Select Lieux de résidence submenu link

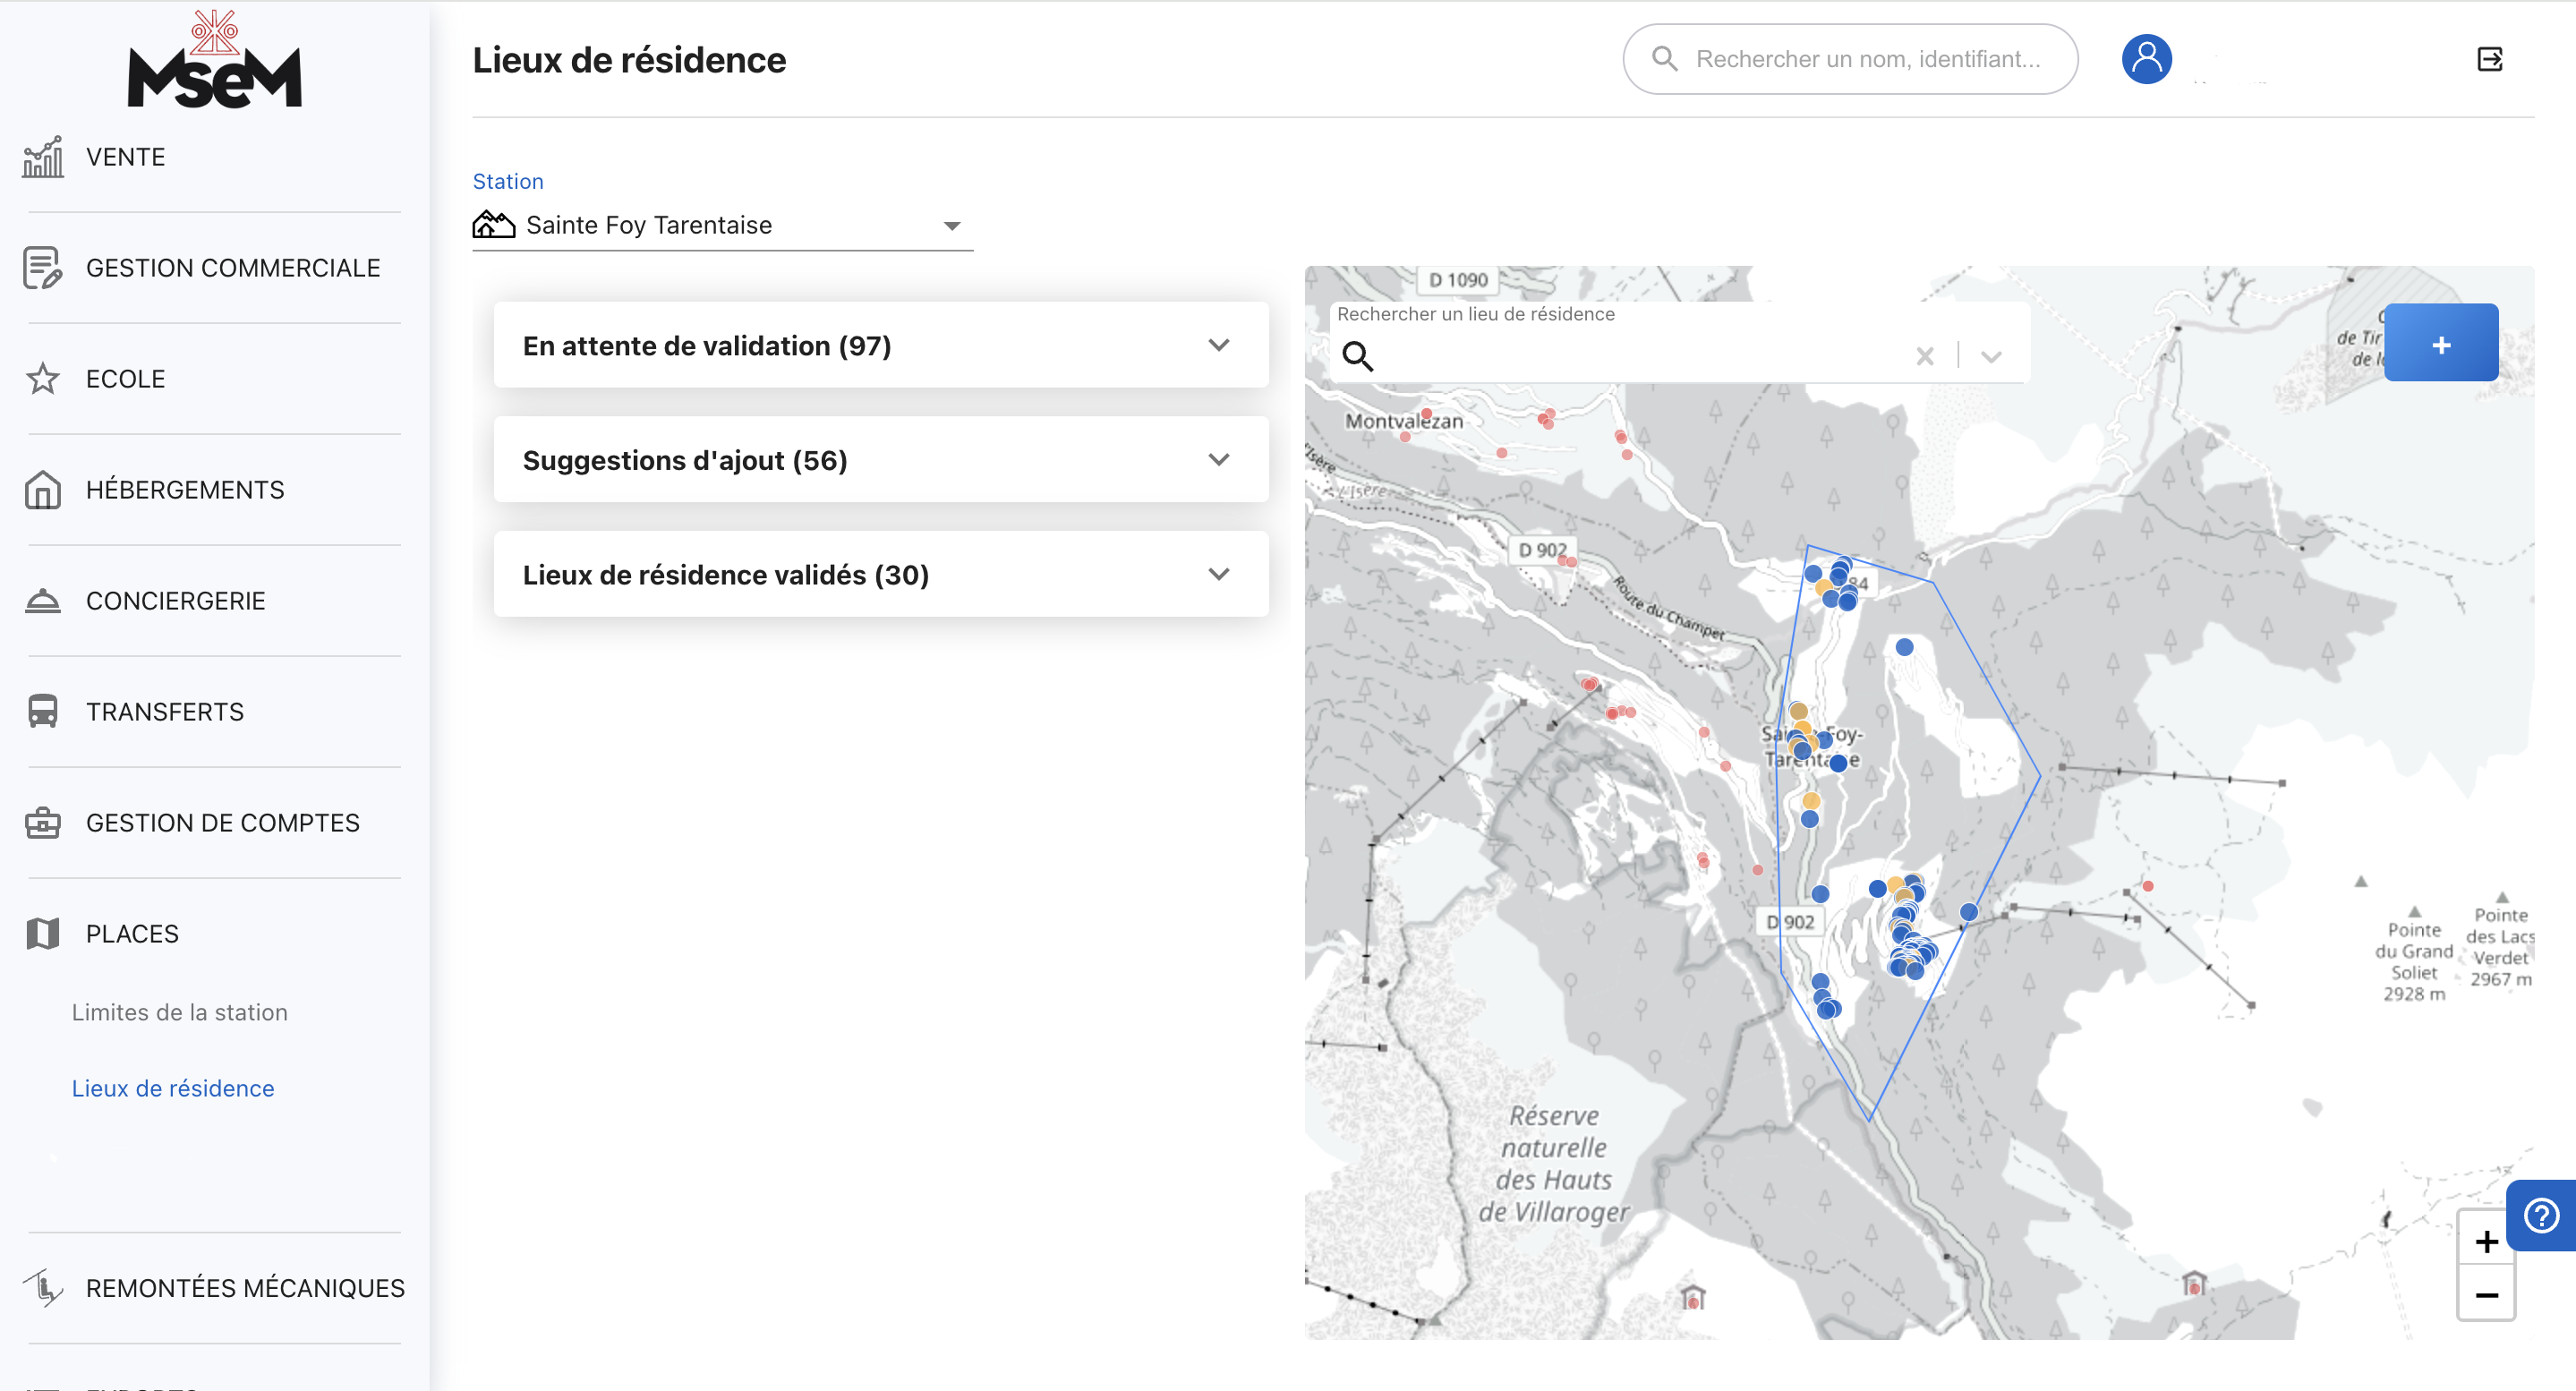[x=173, y=1088]
